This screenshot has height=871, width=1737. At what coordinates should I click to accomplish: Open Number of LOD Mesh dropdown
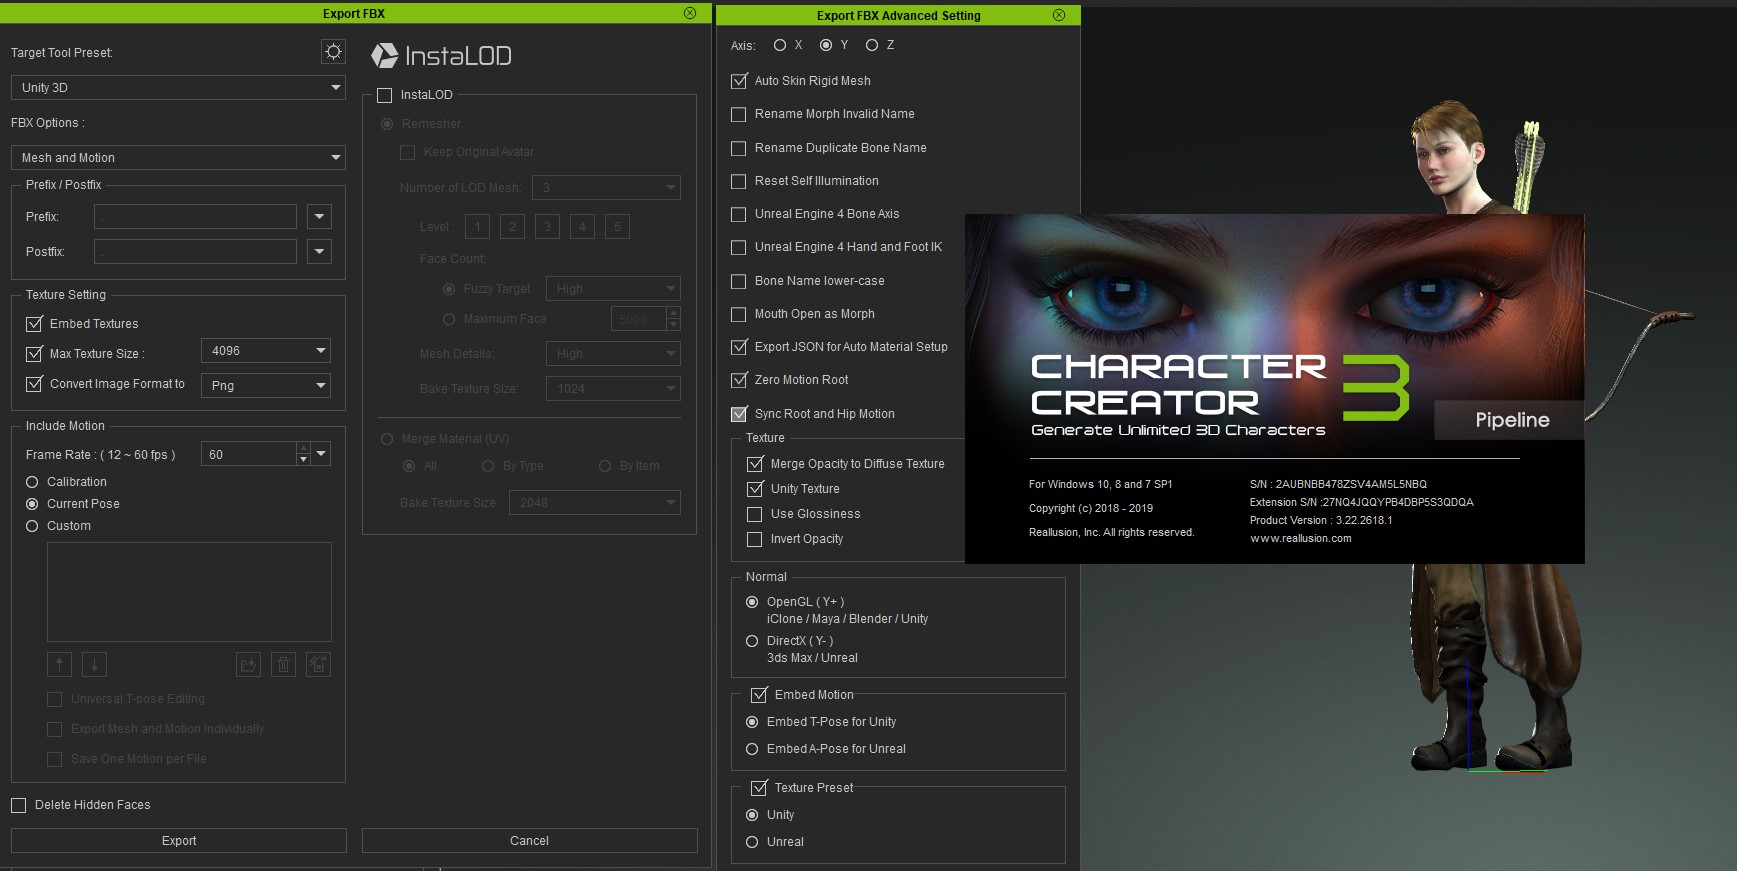[x=607, y=188]
